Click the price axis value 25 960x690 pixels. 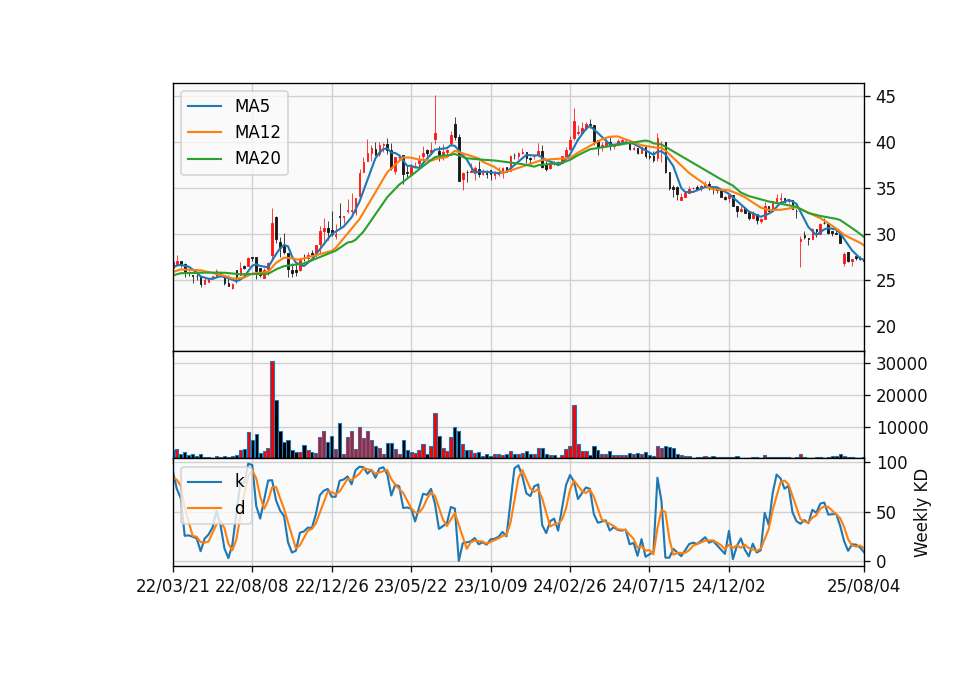click(x=885, y=280)
